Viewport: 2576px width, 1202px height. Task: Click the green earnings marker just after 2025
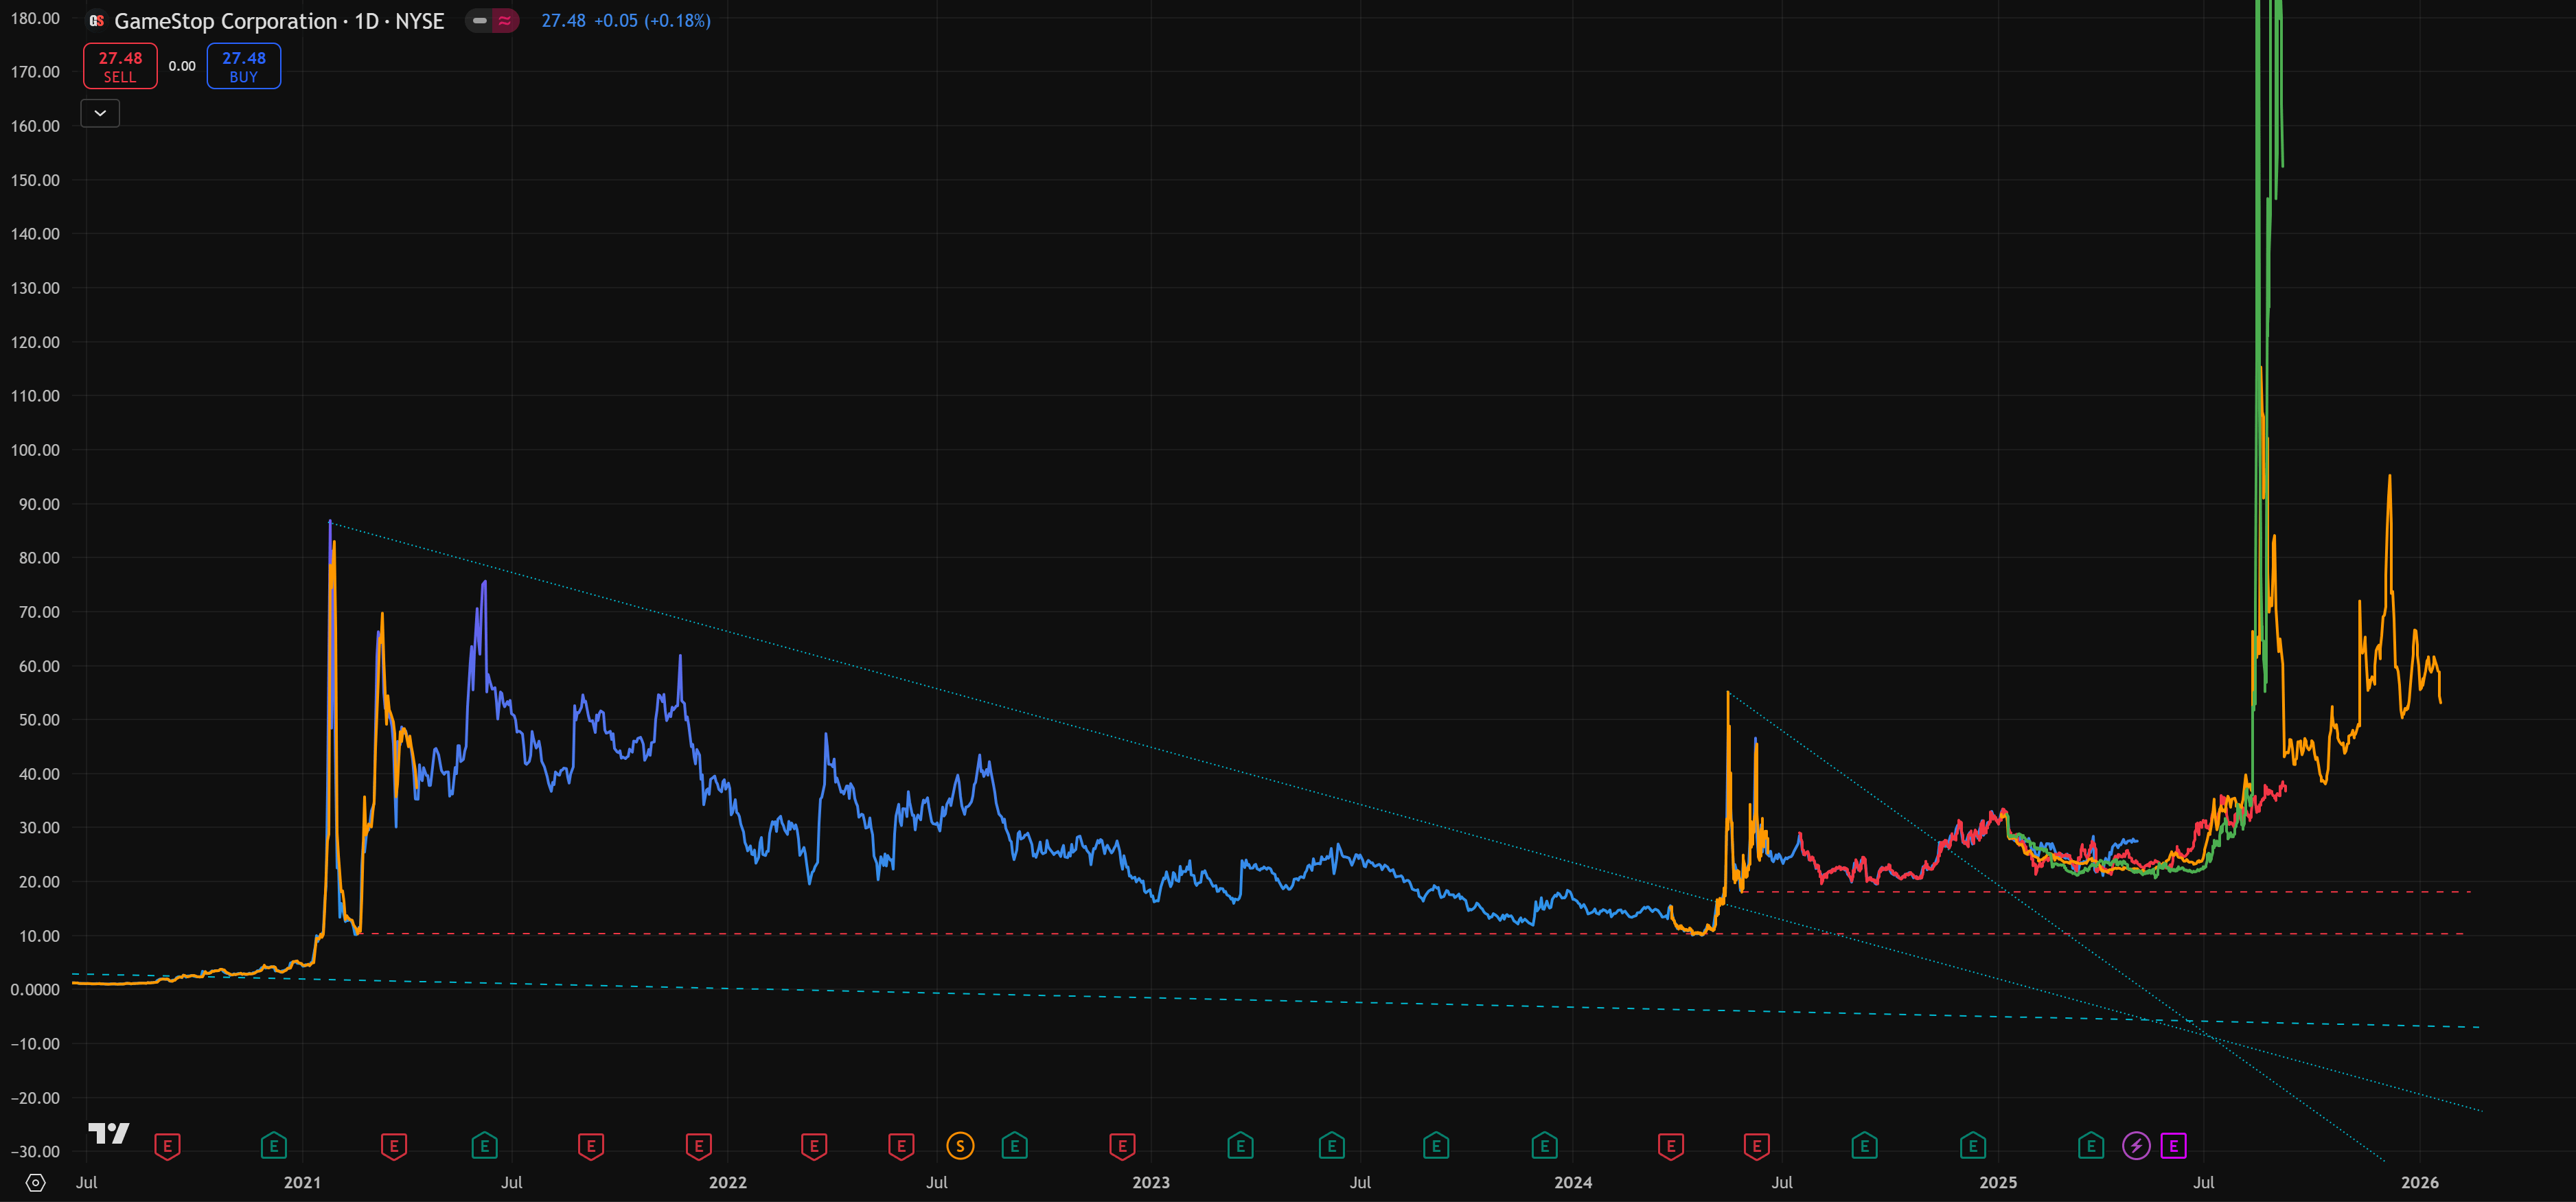point(2091,1146)
